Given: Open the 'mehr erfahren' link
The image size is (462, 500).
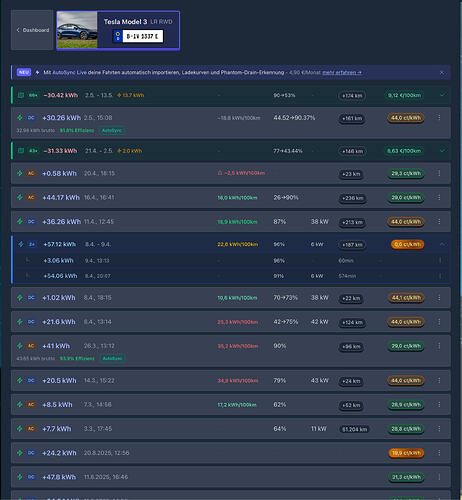Looking at the screenshot, I should coord(342,72).
